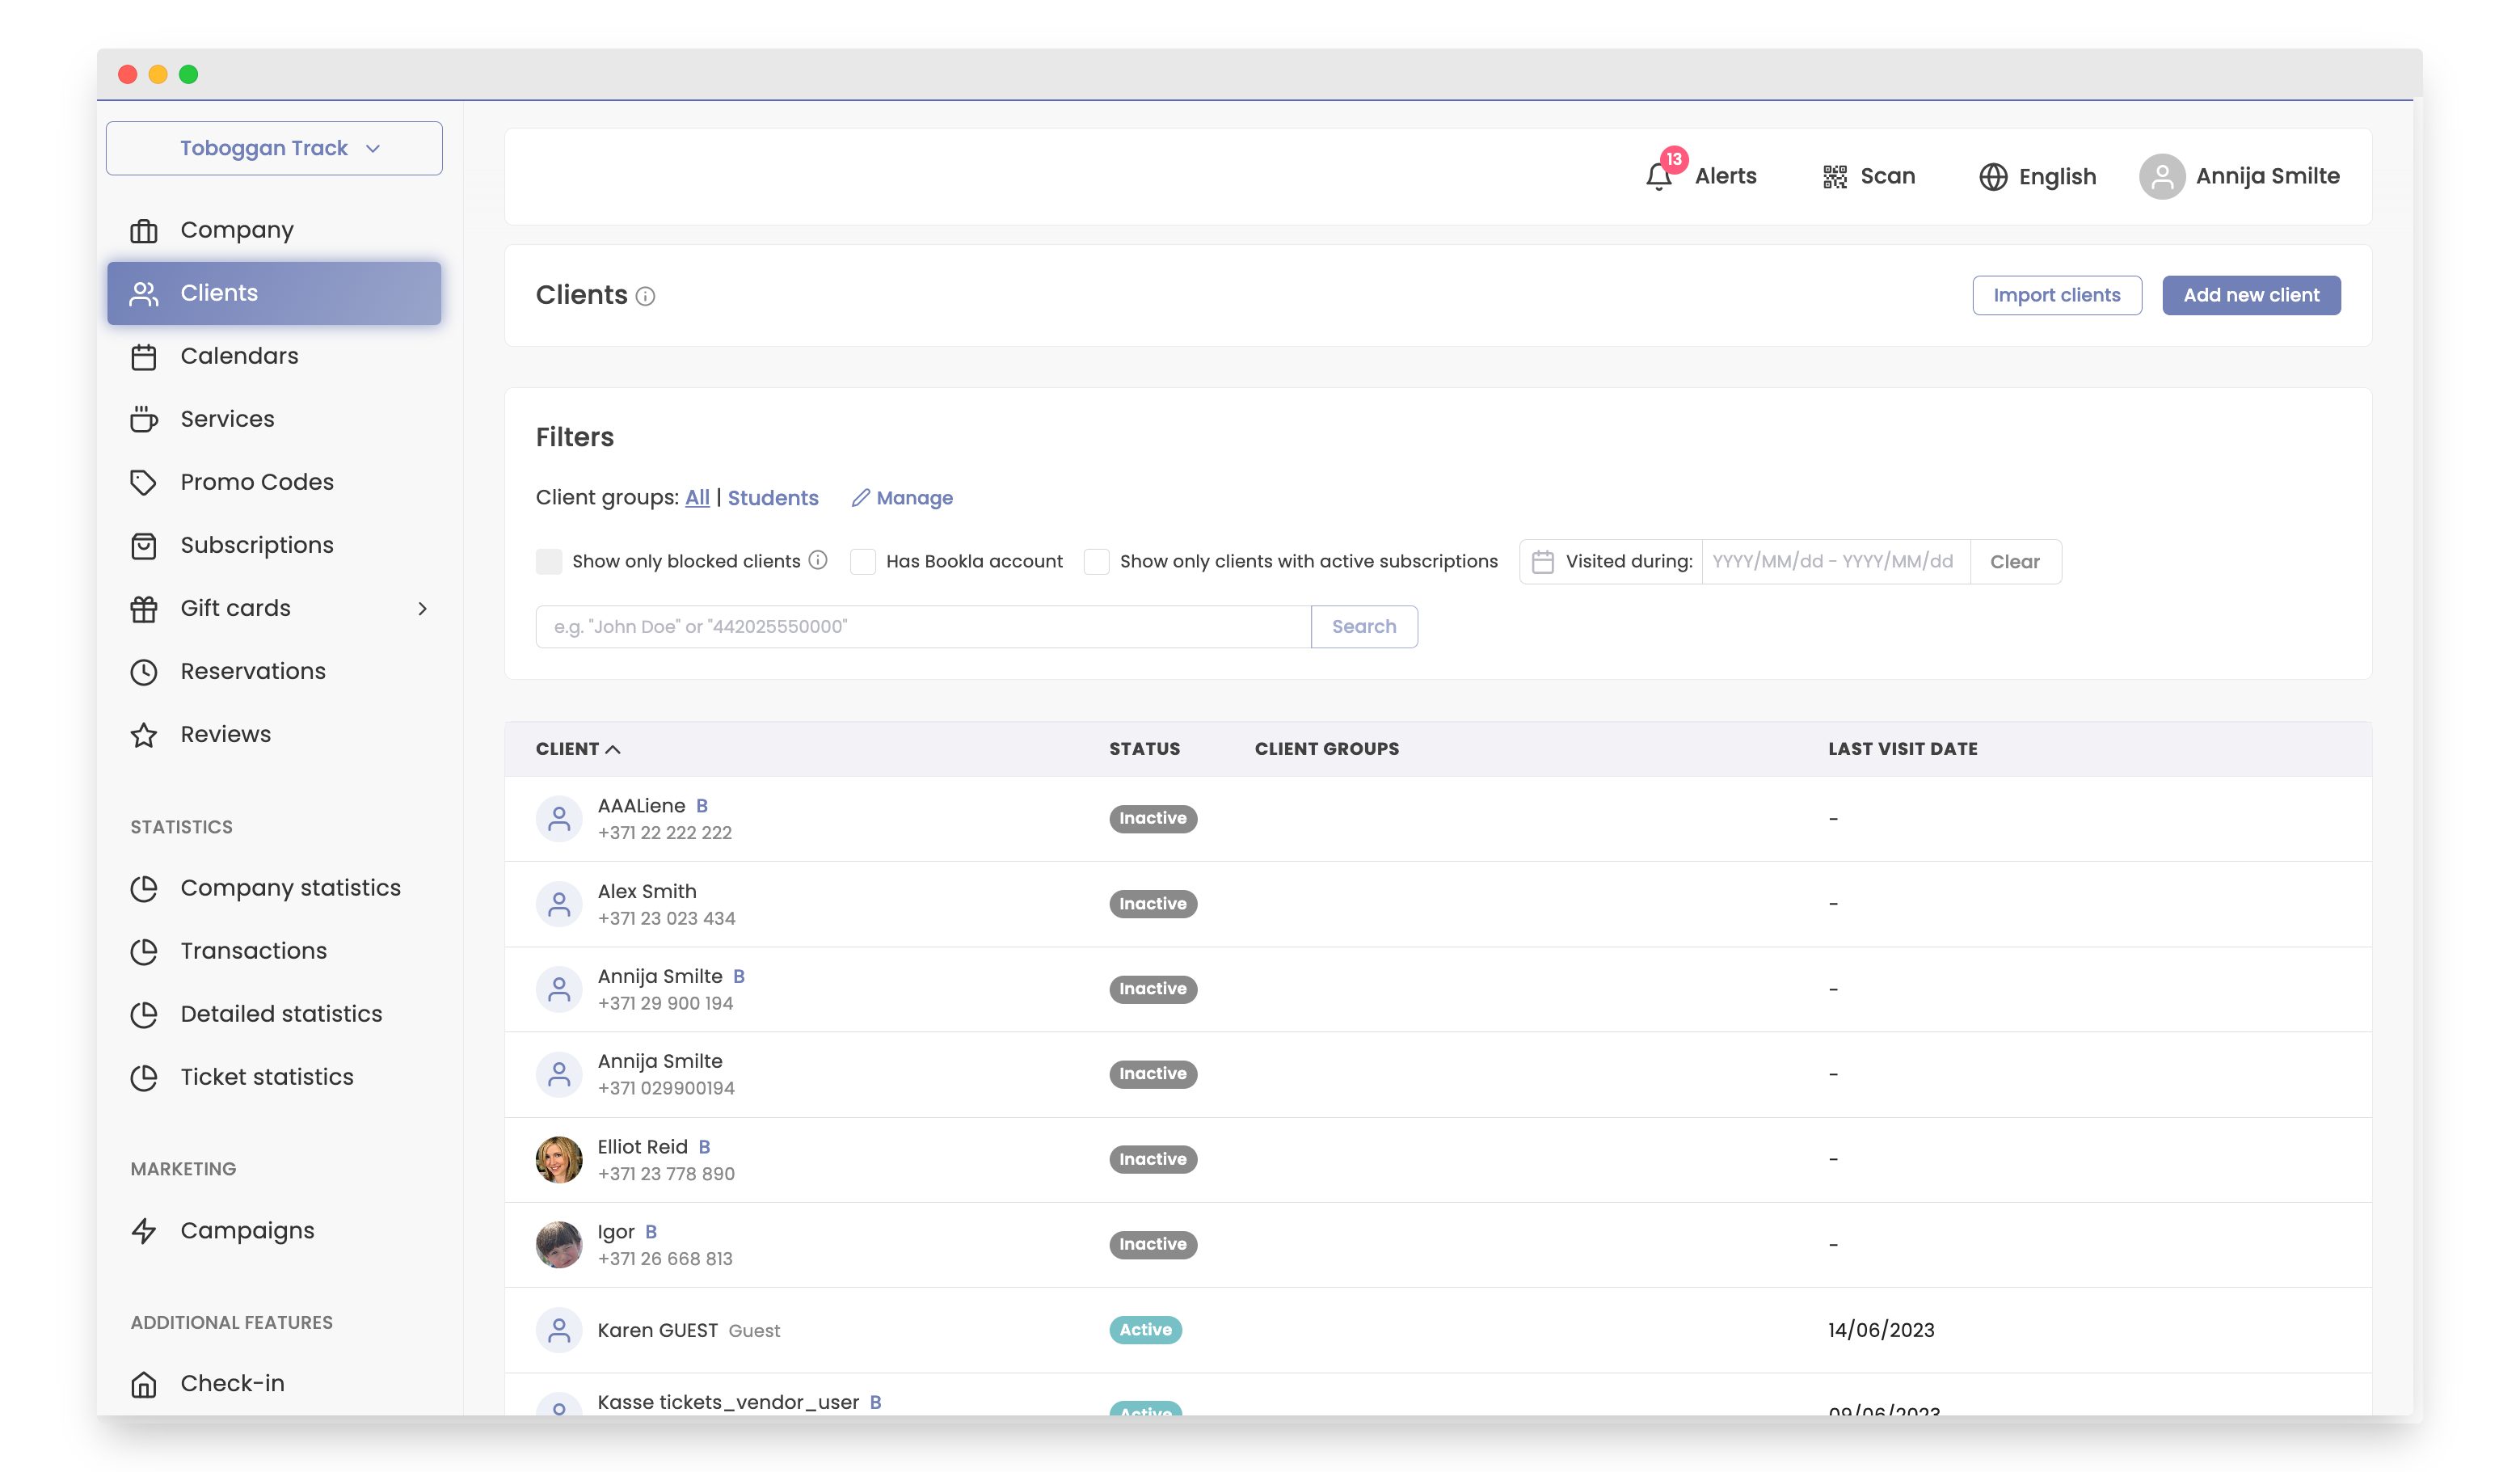
Task: Expand the Gift cards submenu arrow
Action: point(422,609)
